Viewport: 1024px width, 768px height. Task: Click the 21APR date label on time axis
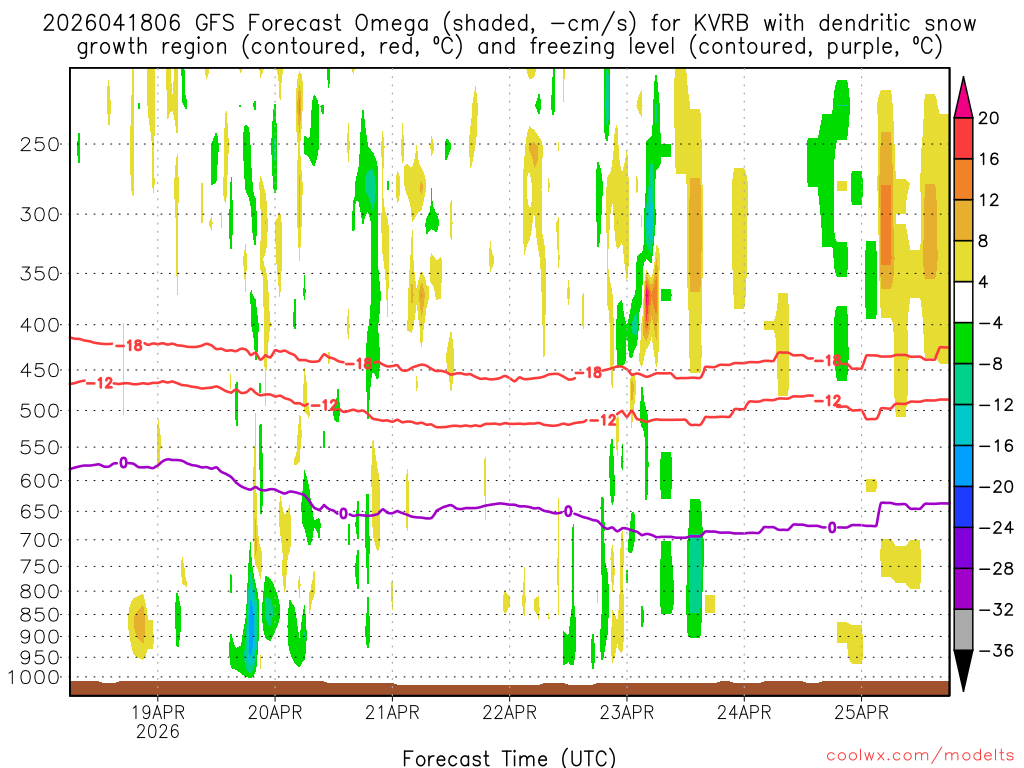tap(392, 712)
